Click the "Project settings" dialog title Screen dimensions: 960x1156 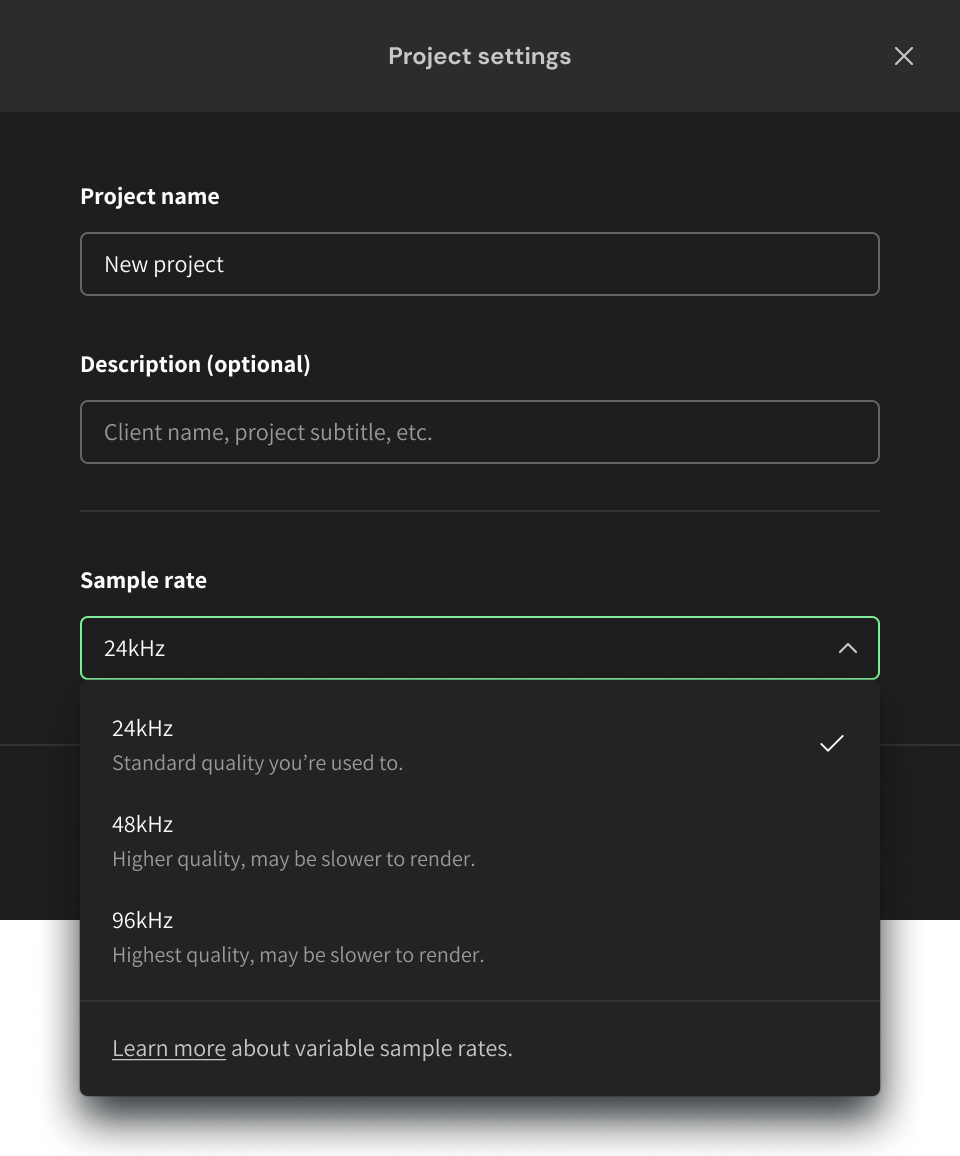[480, 56]
